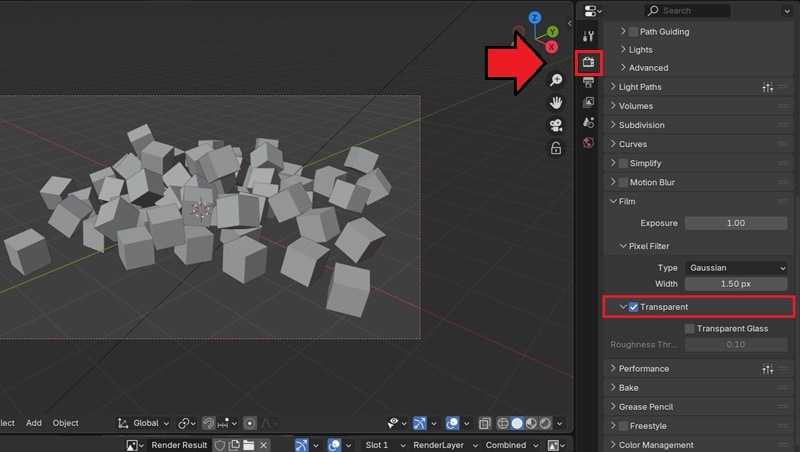The height and width of the screenshot is (452, 800).
Task: Toggle snapping magnet icon
Action: [x=208, y=423]
